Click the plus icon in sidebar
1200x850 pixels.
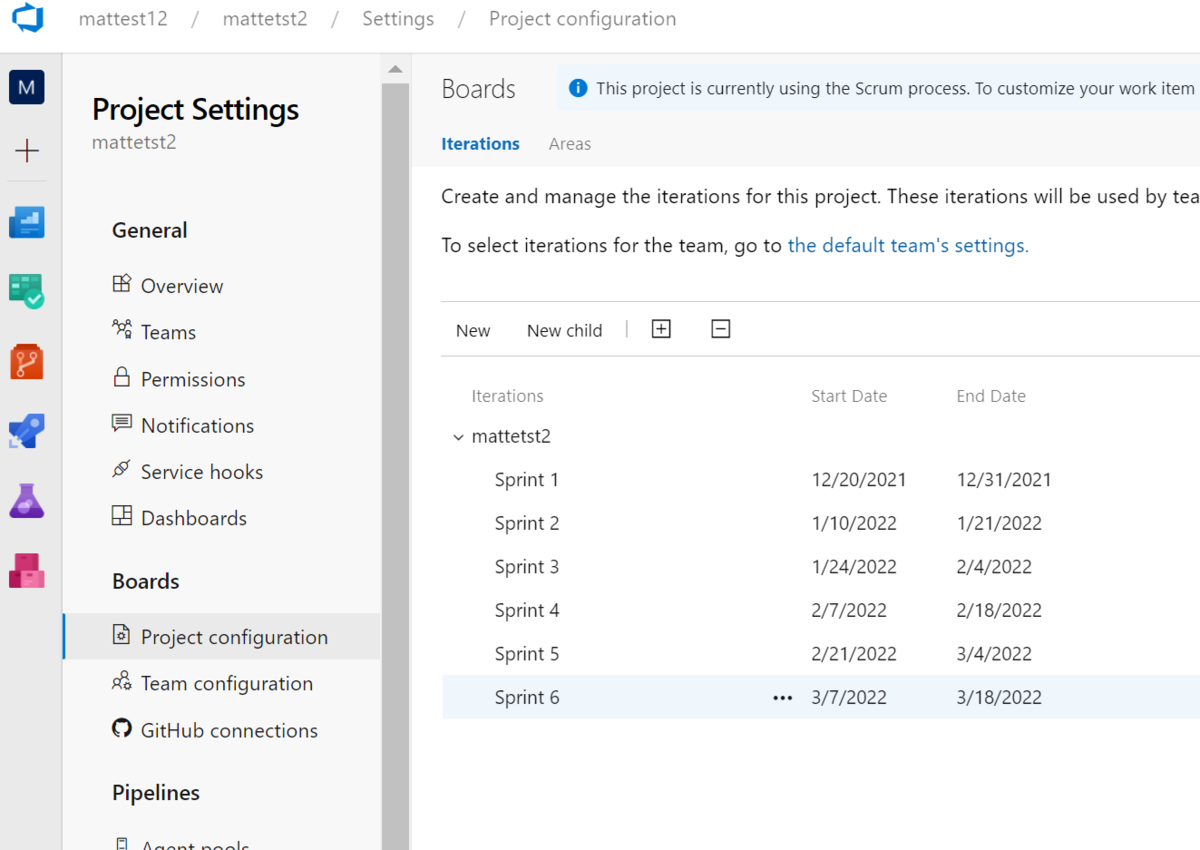[27, 151]
